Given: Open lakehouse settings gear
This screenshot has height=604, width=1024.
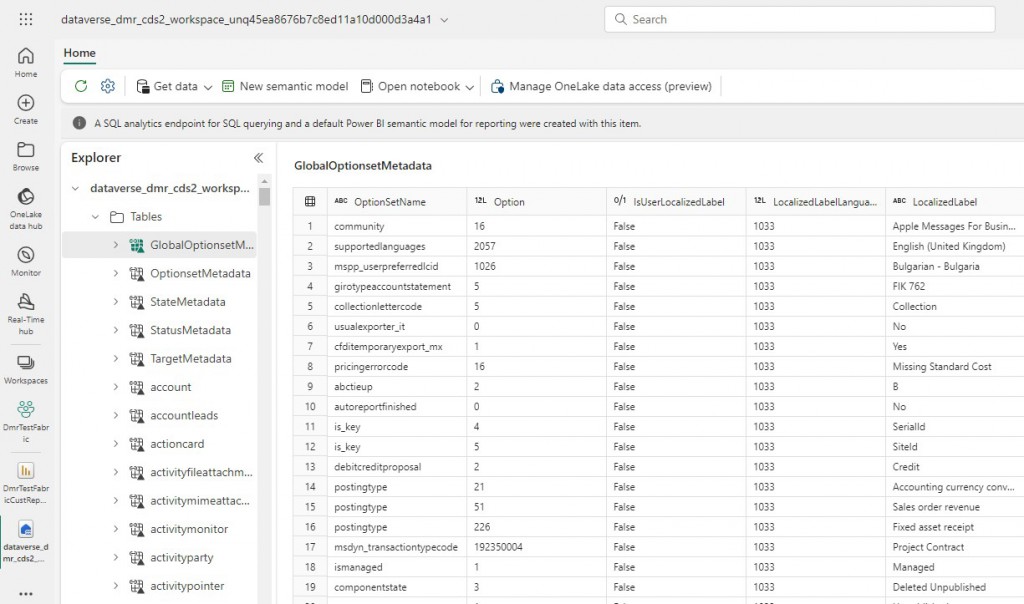Looking at the screenshot, I should point(108,86).
